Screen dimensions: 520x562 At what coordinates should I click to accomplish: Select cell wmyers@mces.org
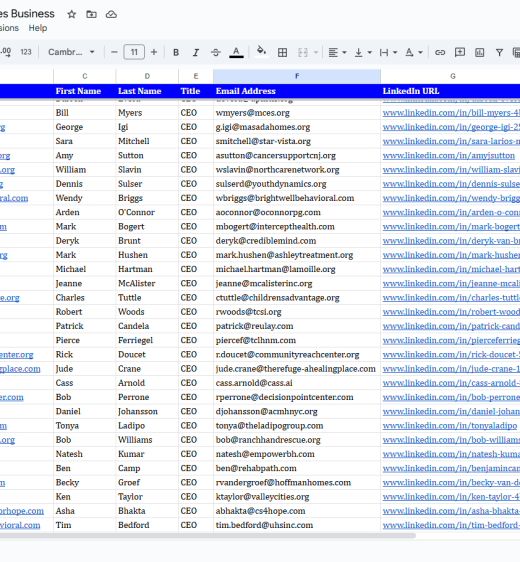point(297,113)
